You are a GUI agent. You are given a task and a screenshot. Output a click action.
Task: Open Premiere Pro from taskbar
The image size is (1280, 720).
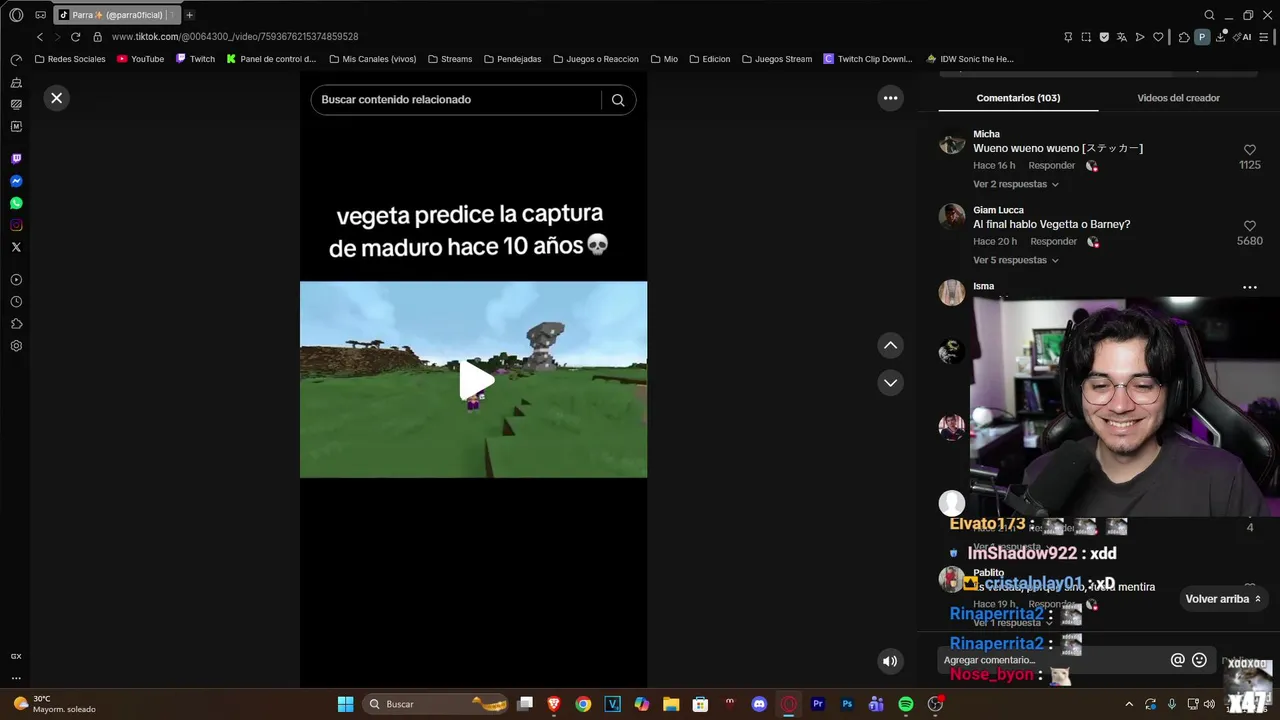[x=818, y=704]
